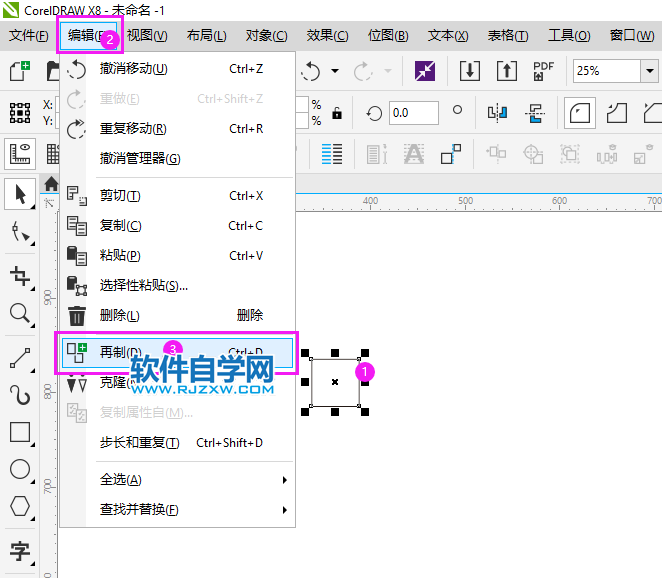Open the 文件(F) menu
This screenshot has width=662, height=578.
(29, 35)
